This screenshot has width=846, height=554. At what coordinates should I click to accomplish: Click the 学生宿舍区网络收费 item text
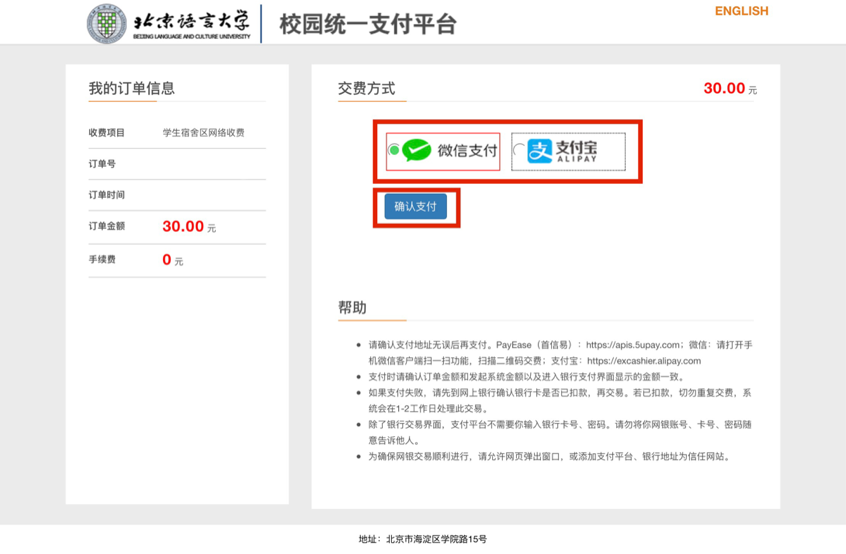tap(203, 132)
